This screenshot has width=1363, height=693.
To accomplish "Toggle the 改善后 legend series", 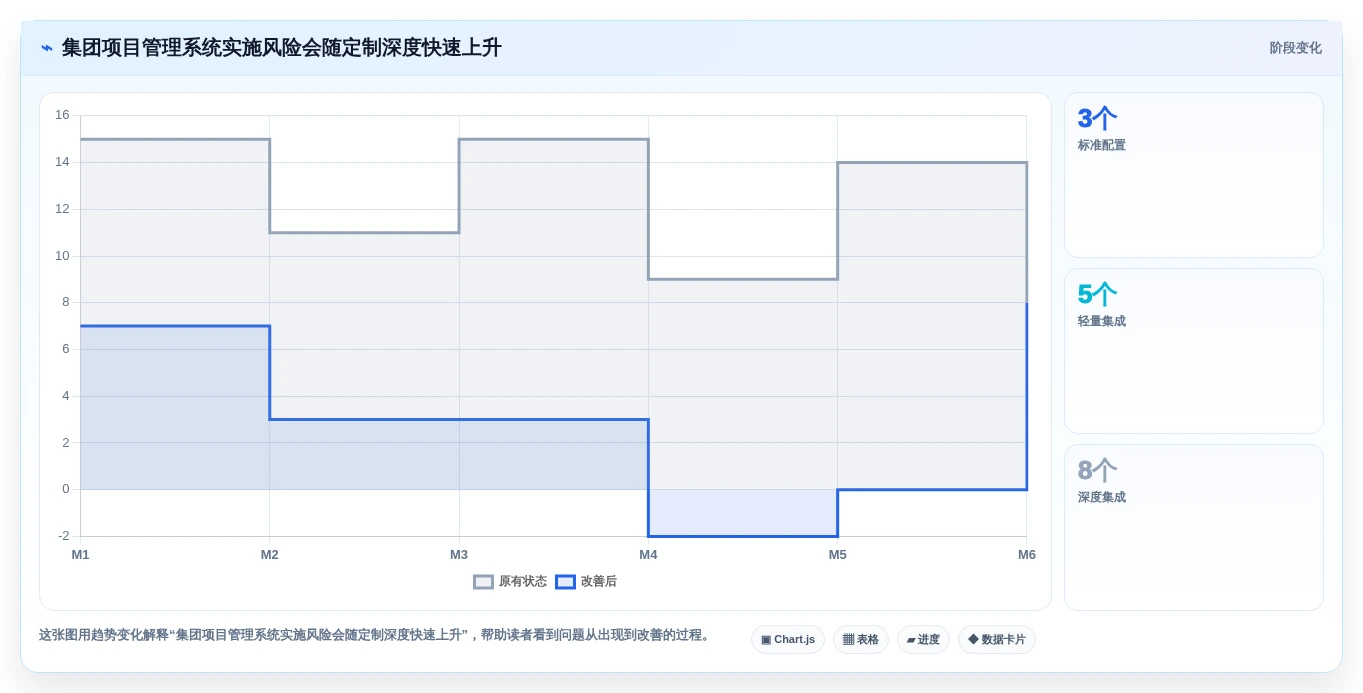I will click(x=586, y=581).
